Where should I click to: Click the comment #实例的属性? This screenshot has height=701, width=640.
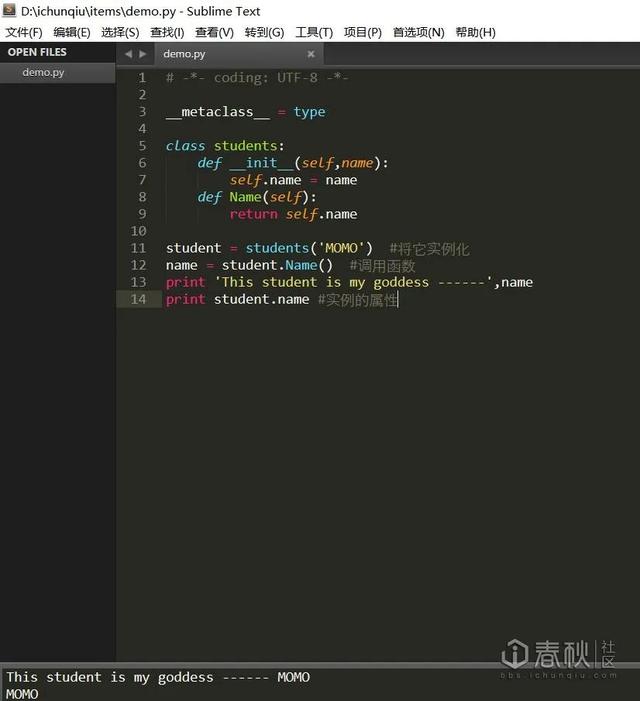358,300
